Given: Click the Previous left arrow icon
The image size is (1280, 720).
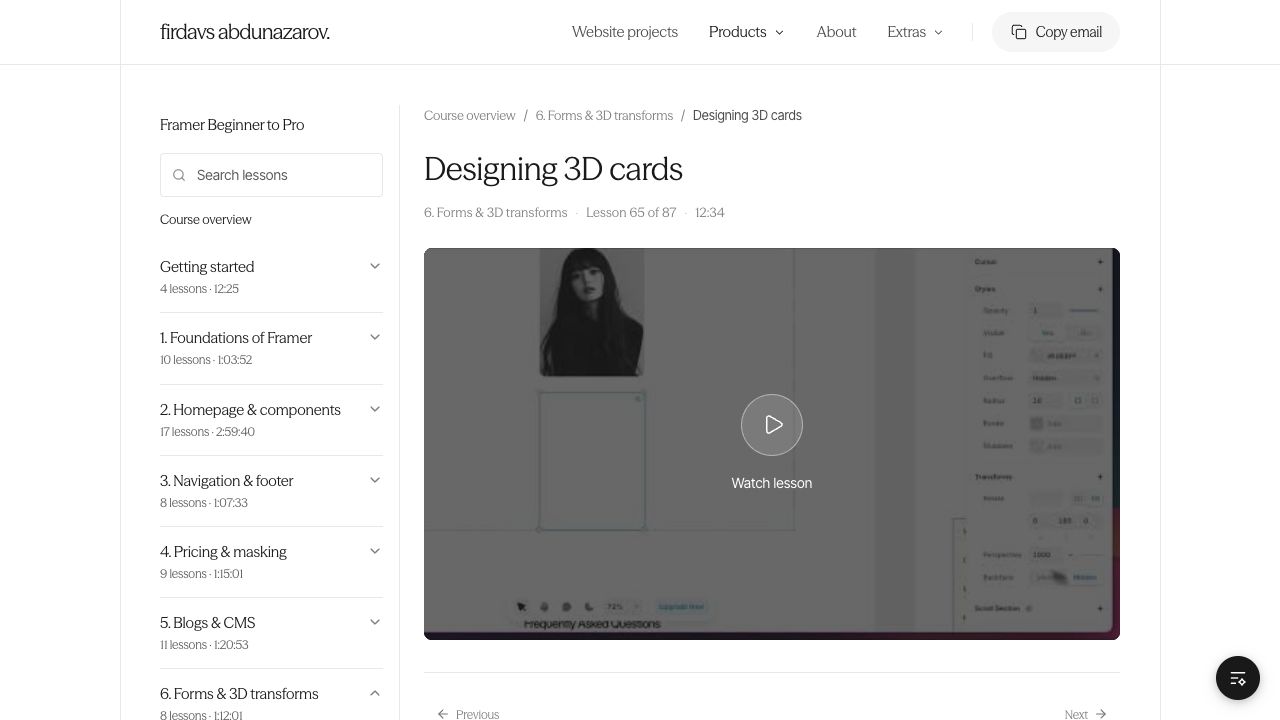Looking at the screenshot, I should 443,714.
